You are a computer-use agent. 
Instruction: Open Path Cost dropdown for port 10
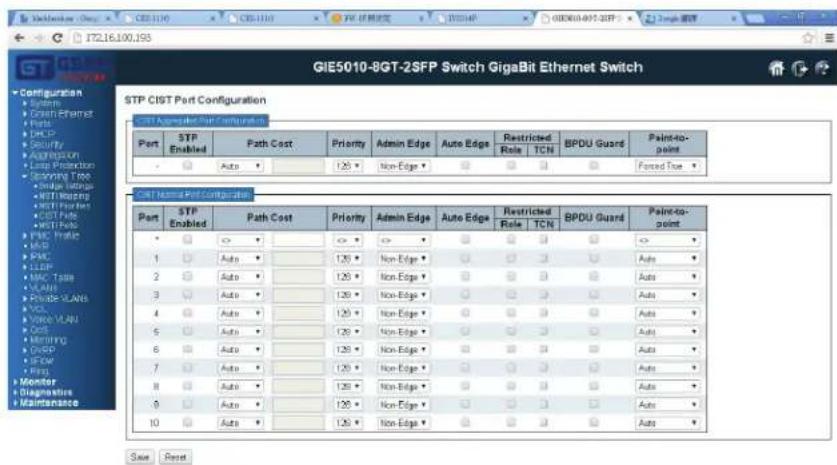point(240,423)
